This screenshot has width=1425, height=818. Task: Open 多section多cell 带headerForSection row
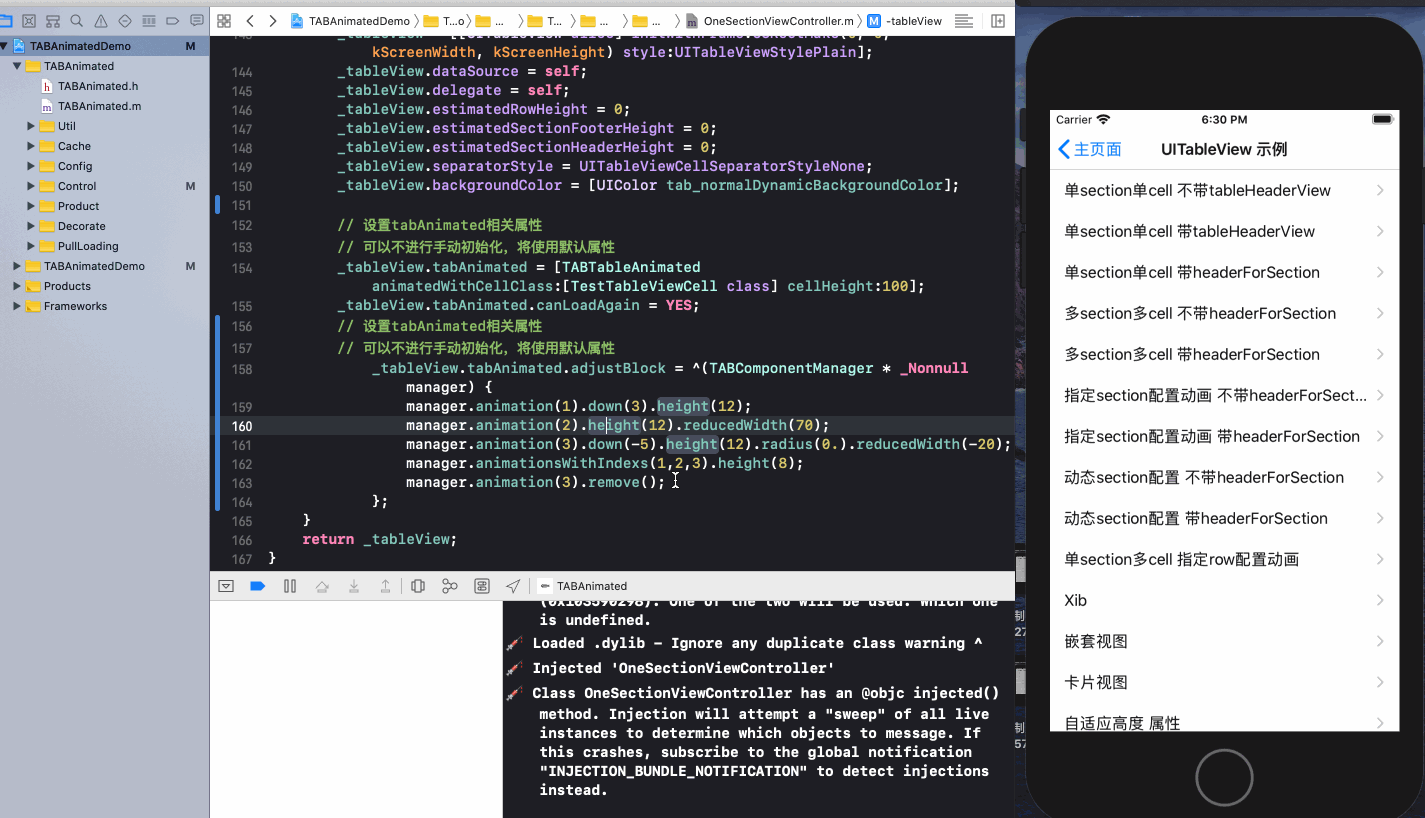coord(1224,354)
